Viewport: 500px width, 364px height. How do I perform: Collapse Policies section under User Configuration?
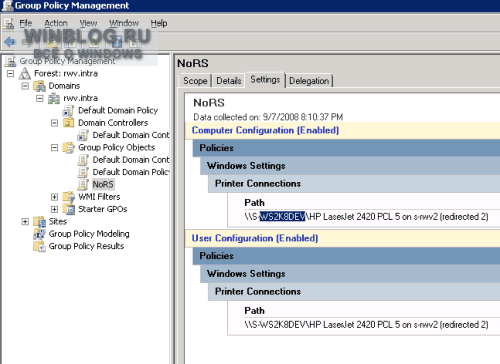click(346, 256)
